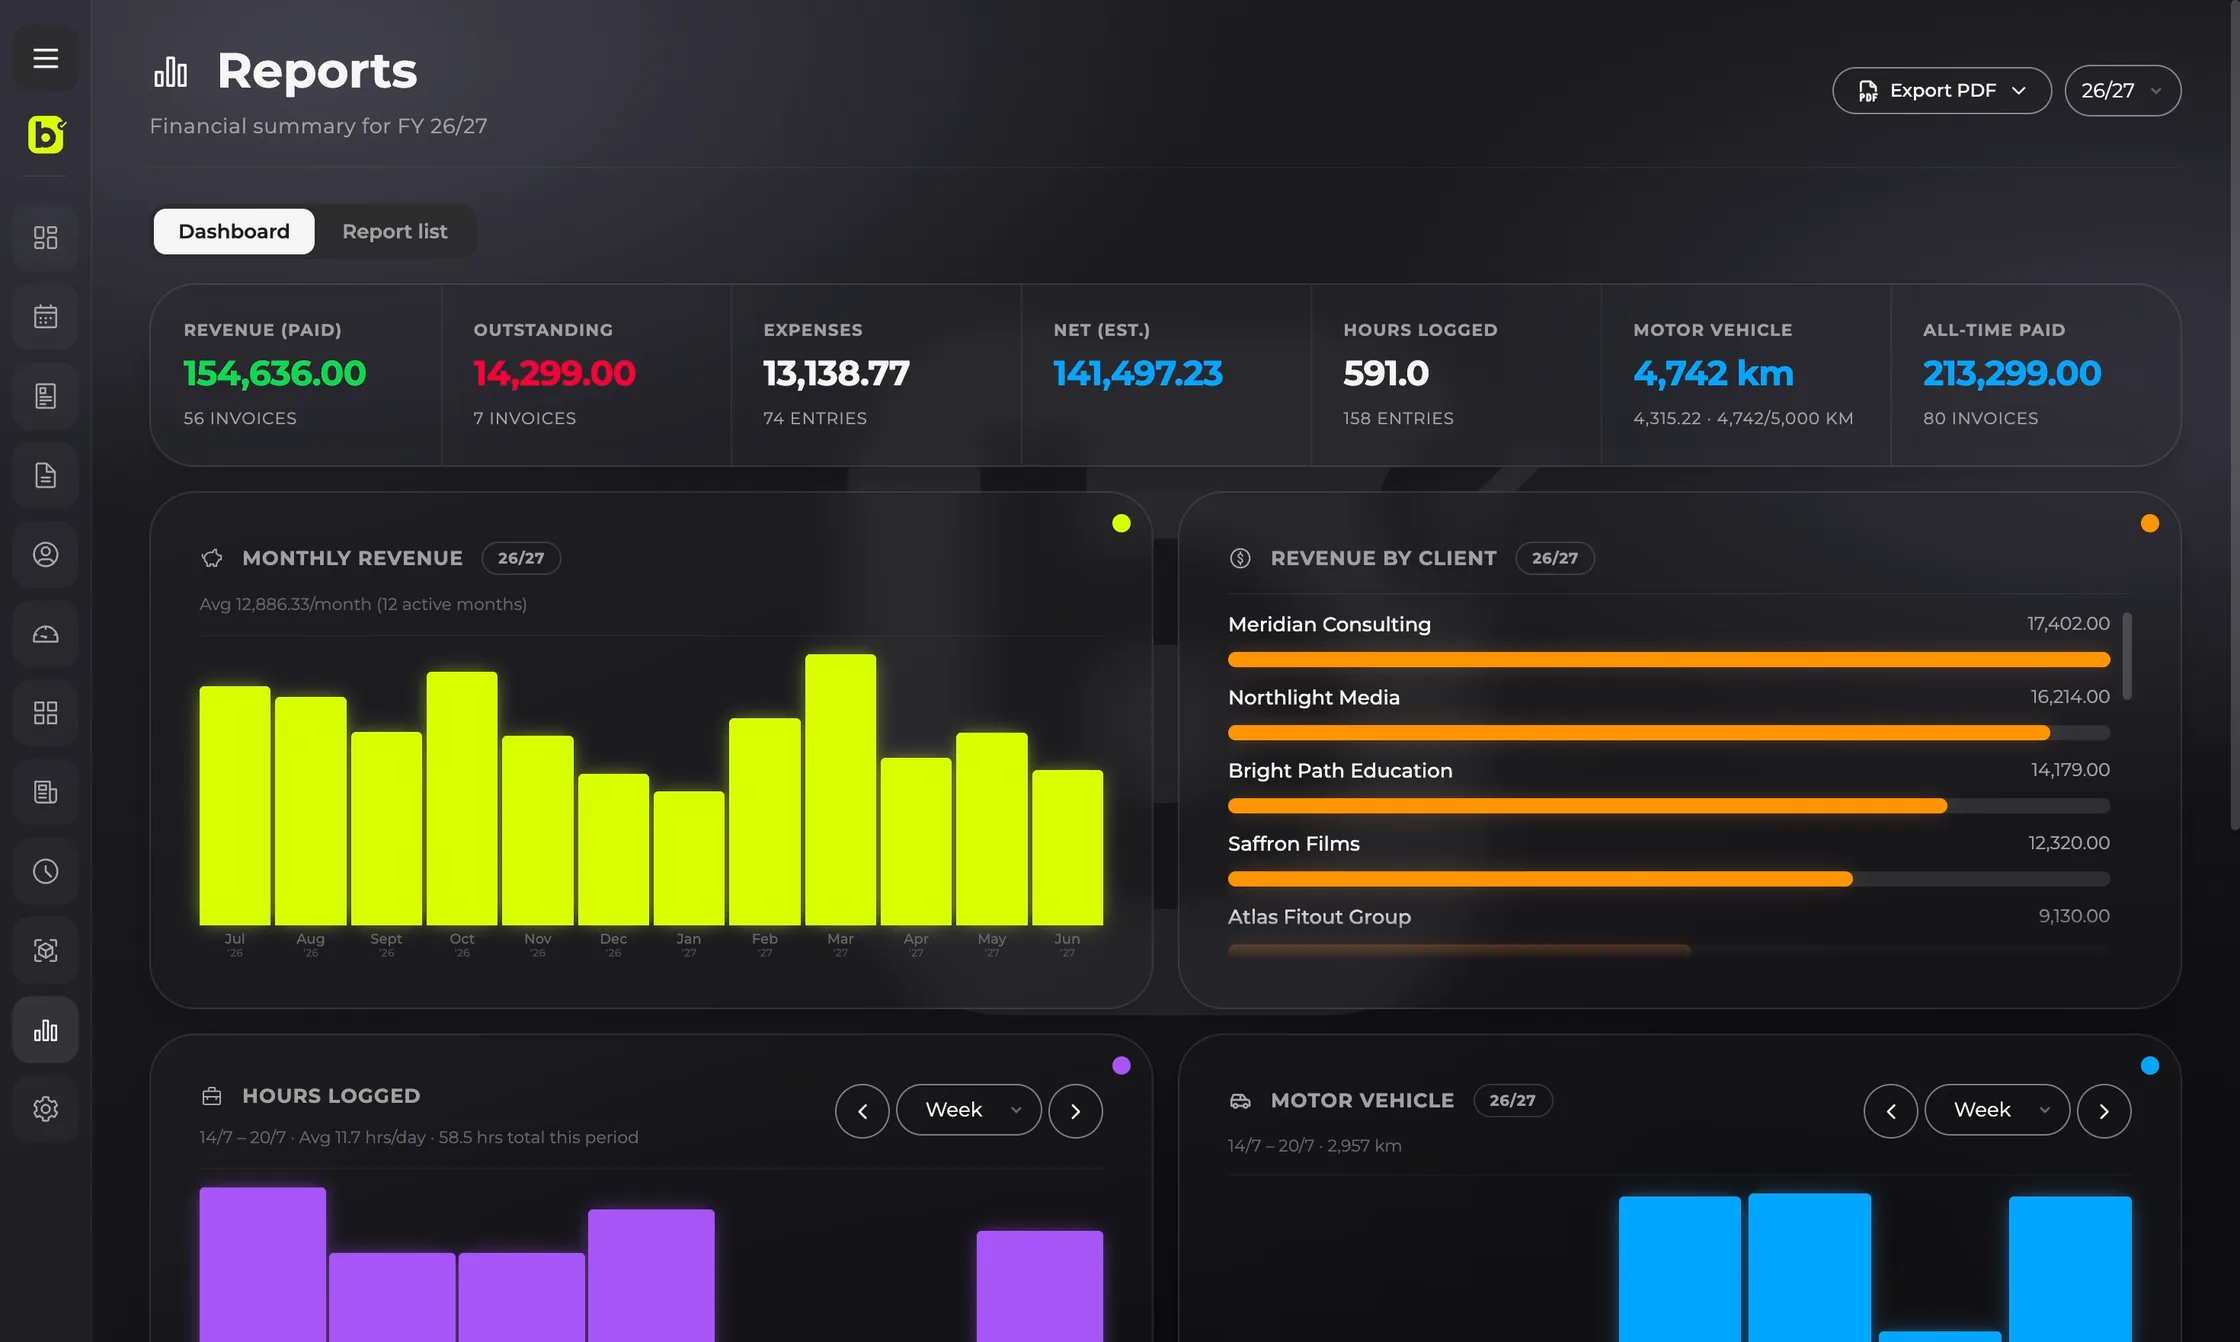This screenshot has height=1342, width=2240.
Task: Open the speedometer gauge icon in sidebar
Action: (x=45, y=634)
